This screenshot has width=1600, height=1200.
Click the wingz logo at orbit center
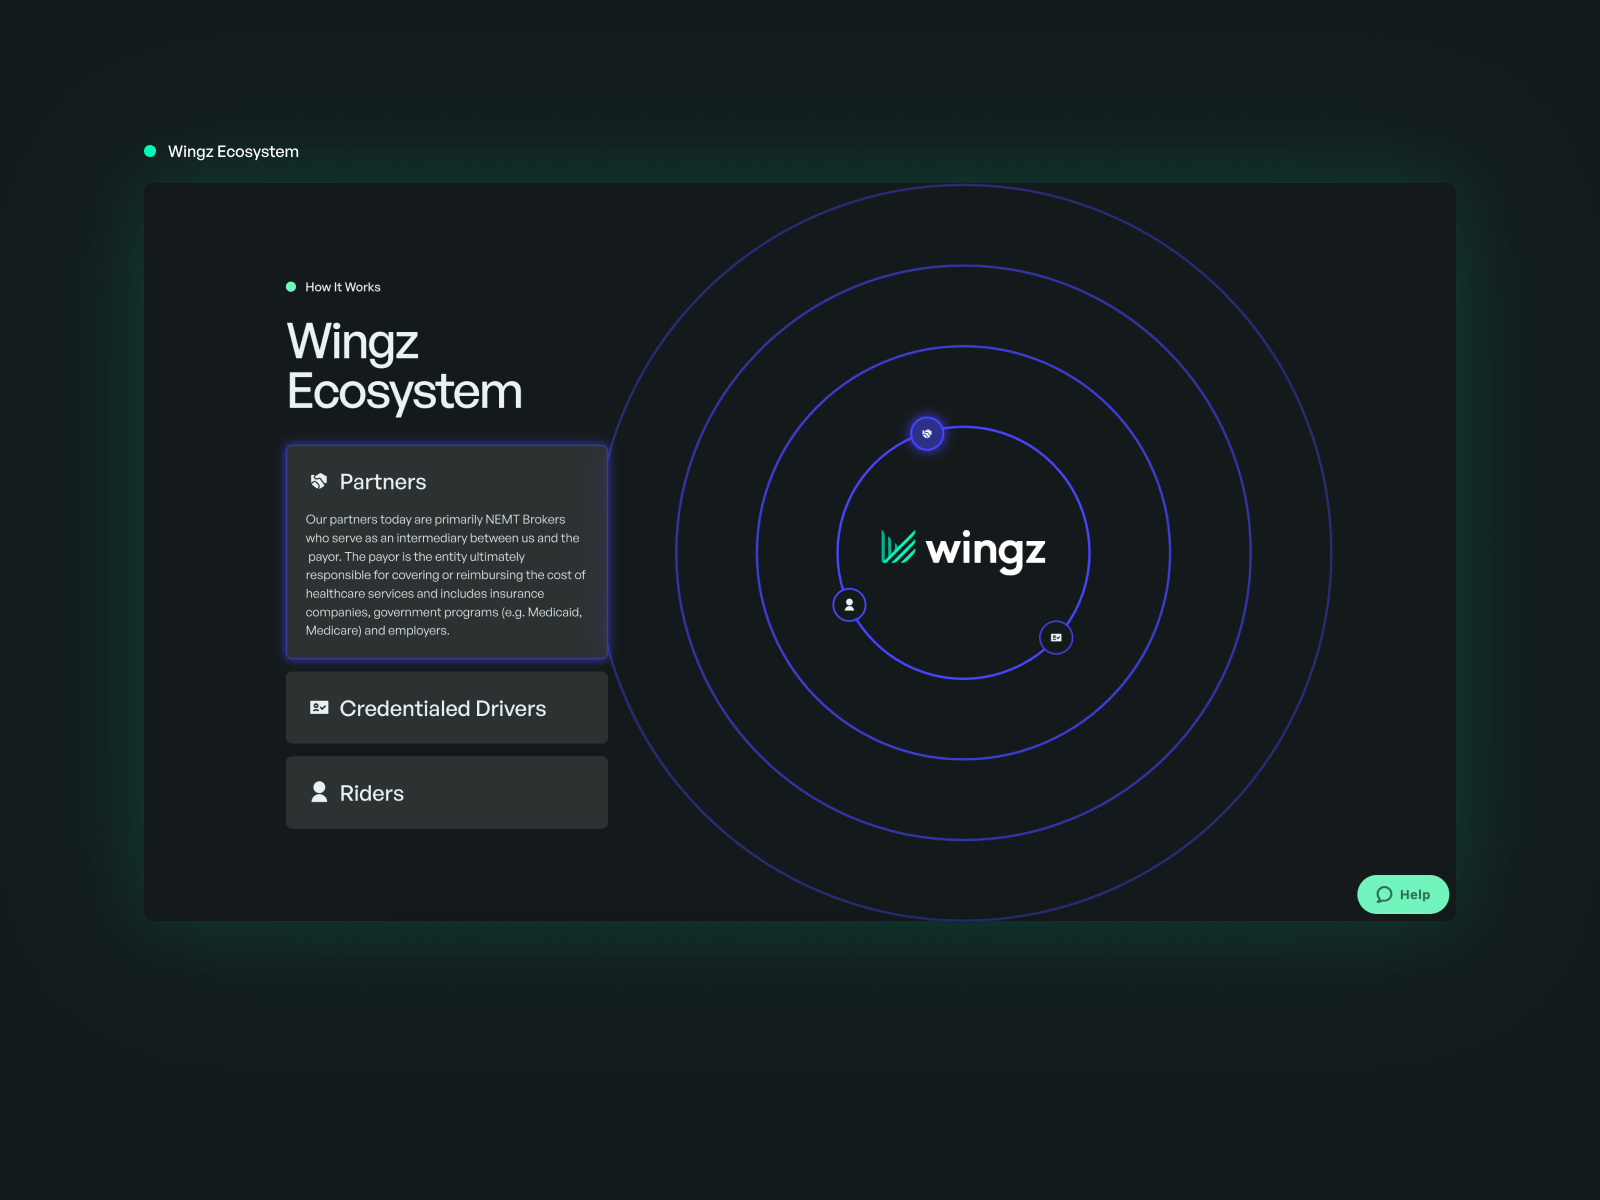(963, 550)
